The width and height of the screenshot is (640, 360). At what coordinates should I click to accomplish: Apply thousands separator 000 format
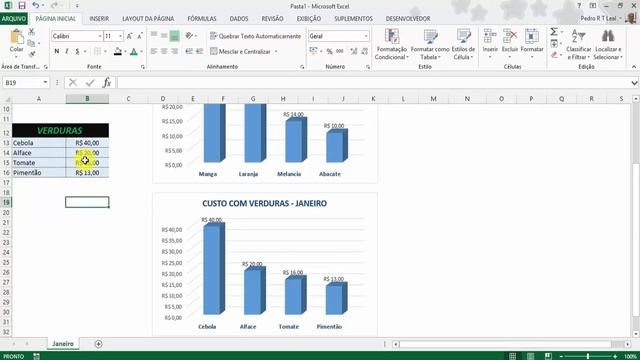click(340, 51)
